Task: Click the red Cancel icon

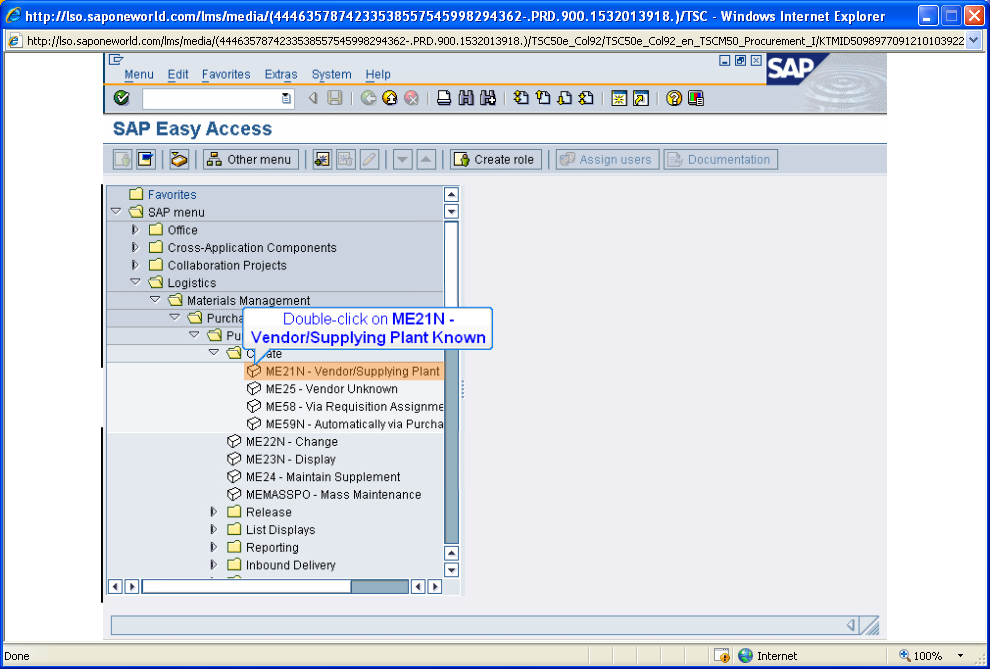Action: click(x=412, y=98)
